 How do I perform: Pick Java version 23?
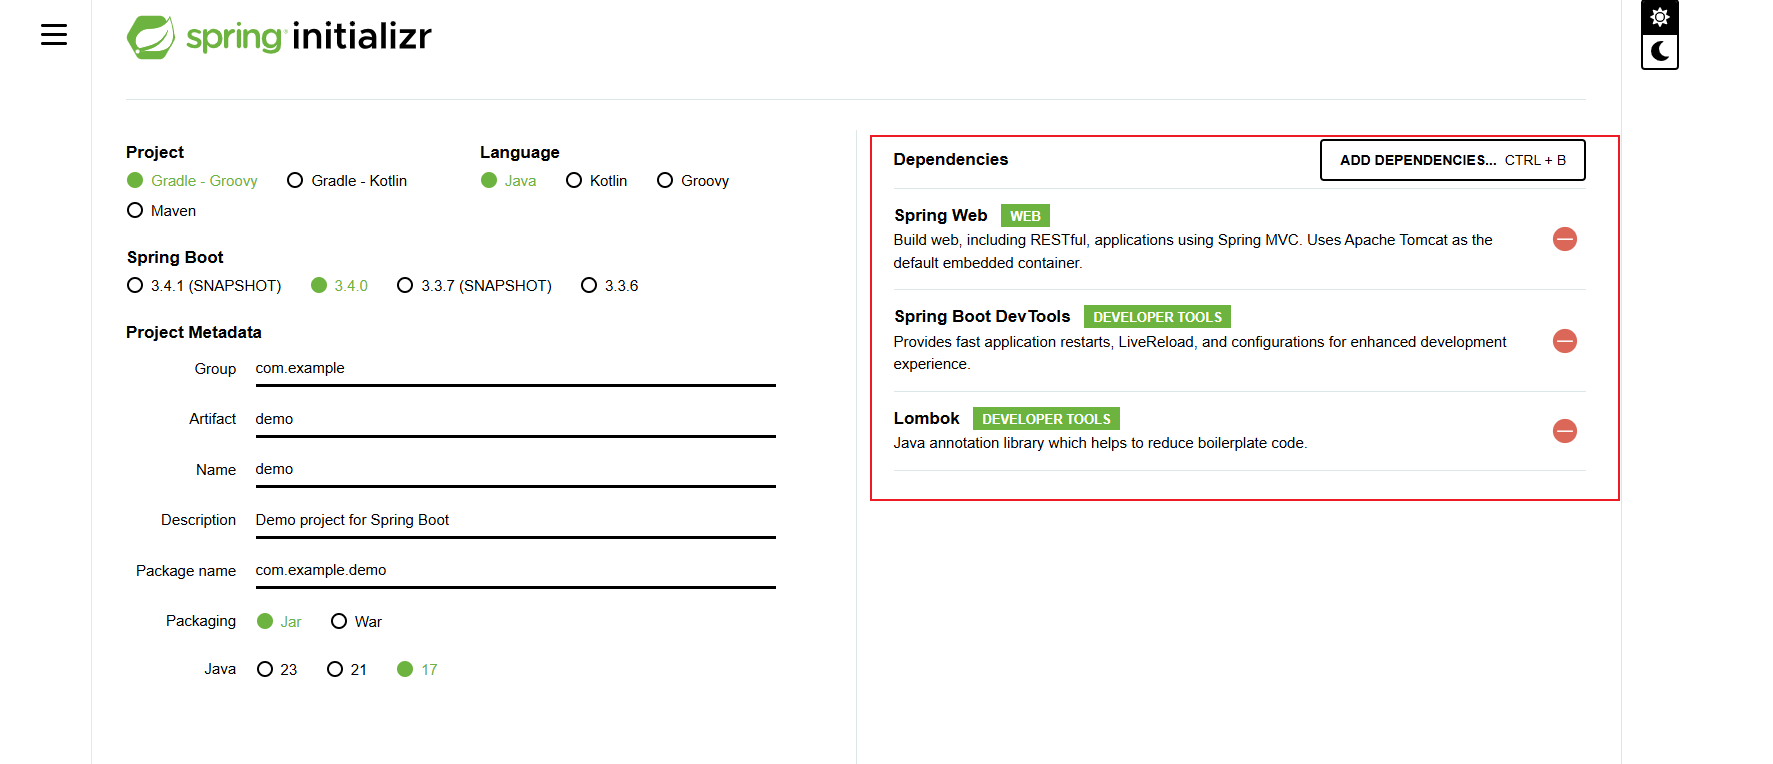(x=277, y=670)
